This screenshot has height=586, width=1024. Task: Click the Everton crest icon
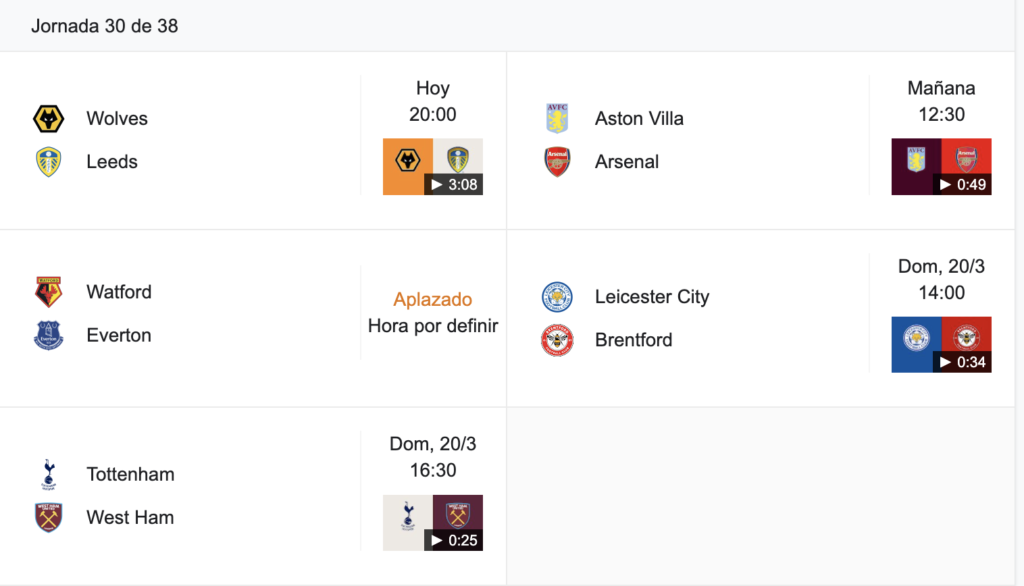tap(48, 335)
